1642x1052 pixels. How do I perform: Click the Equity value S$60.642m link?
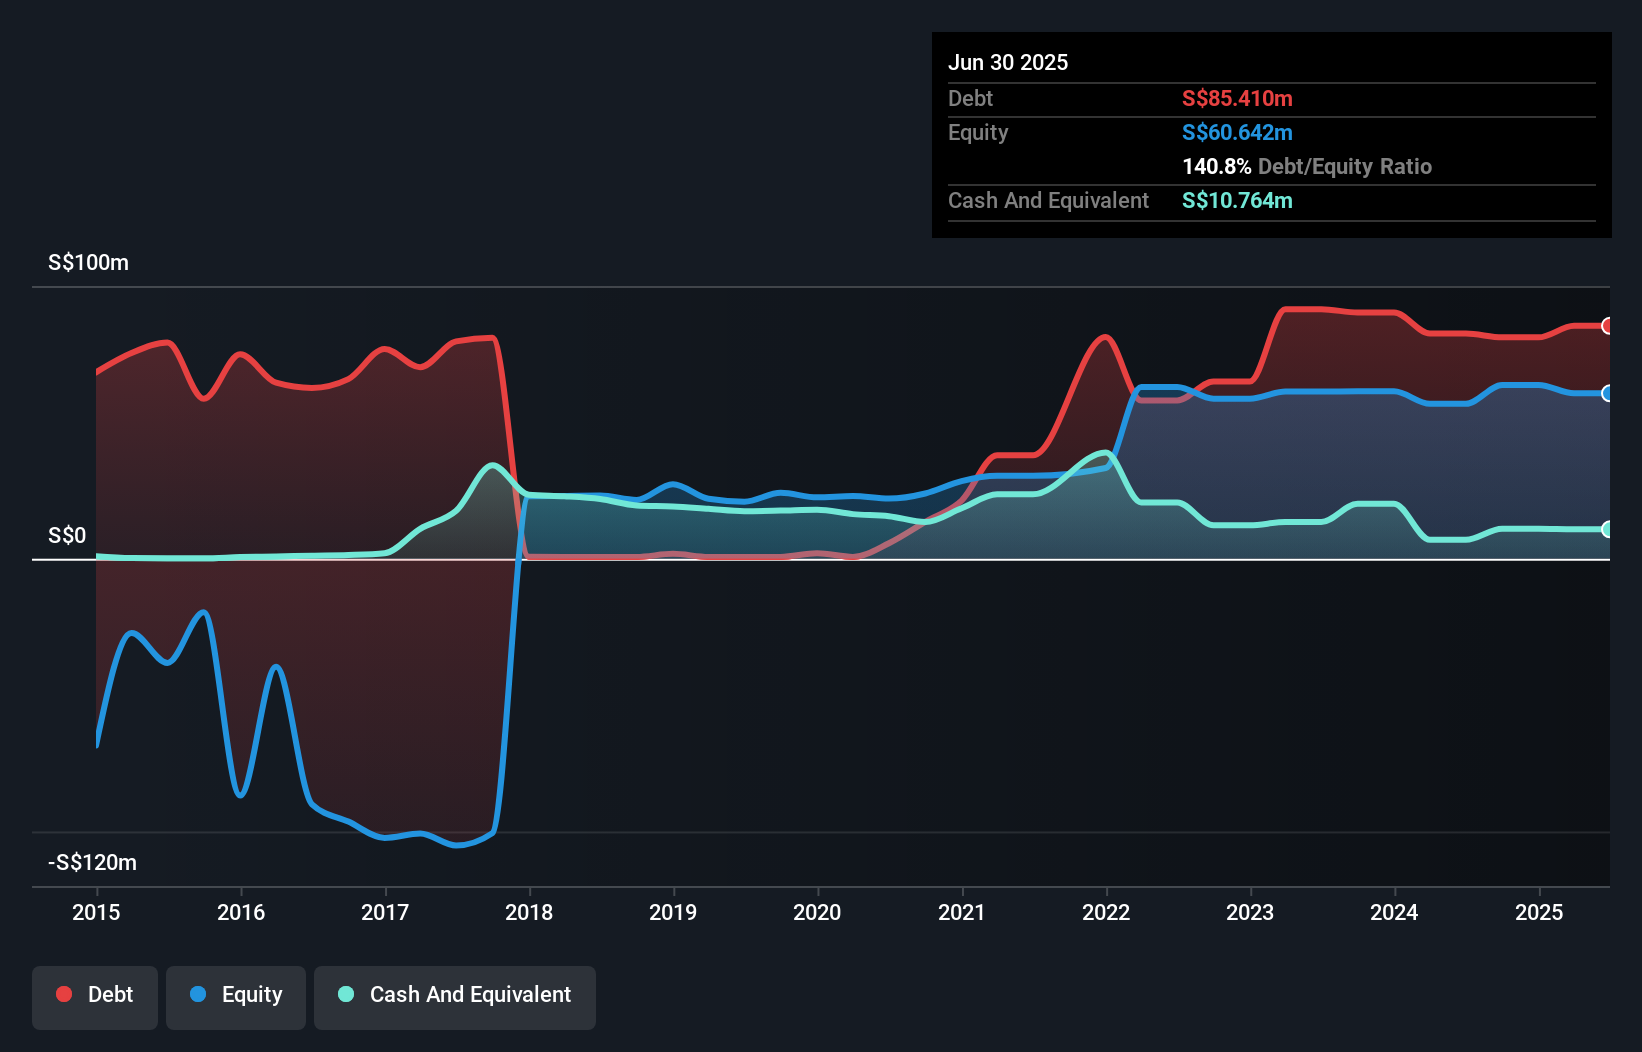pyautogui.click(x=1236, y=132)
